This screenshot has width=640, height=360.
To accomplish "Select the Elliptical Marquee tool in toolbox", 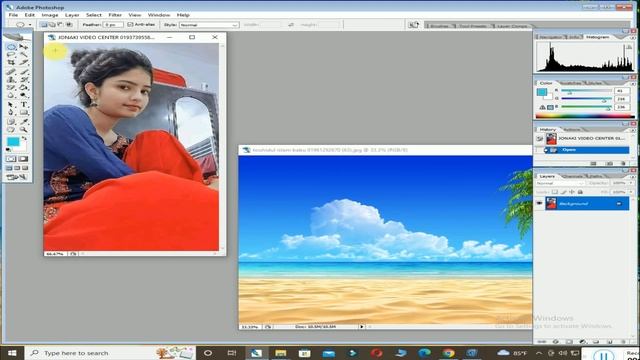I will [x=11, y=47].
